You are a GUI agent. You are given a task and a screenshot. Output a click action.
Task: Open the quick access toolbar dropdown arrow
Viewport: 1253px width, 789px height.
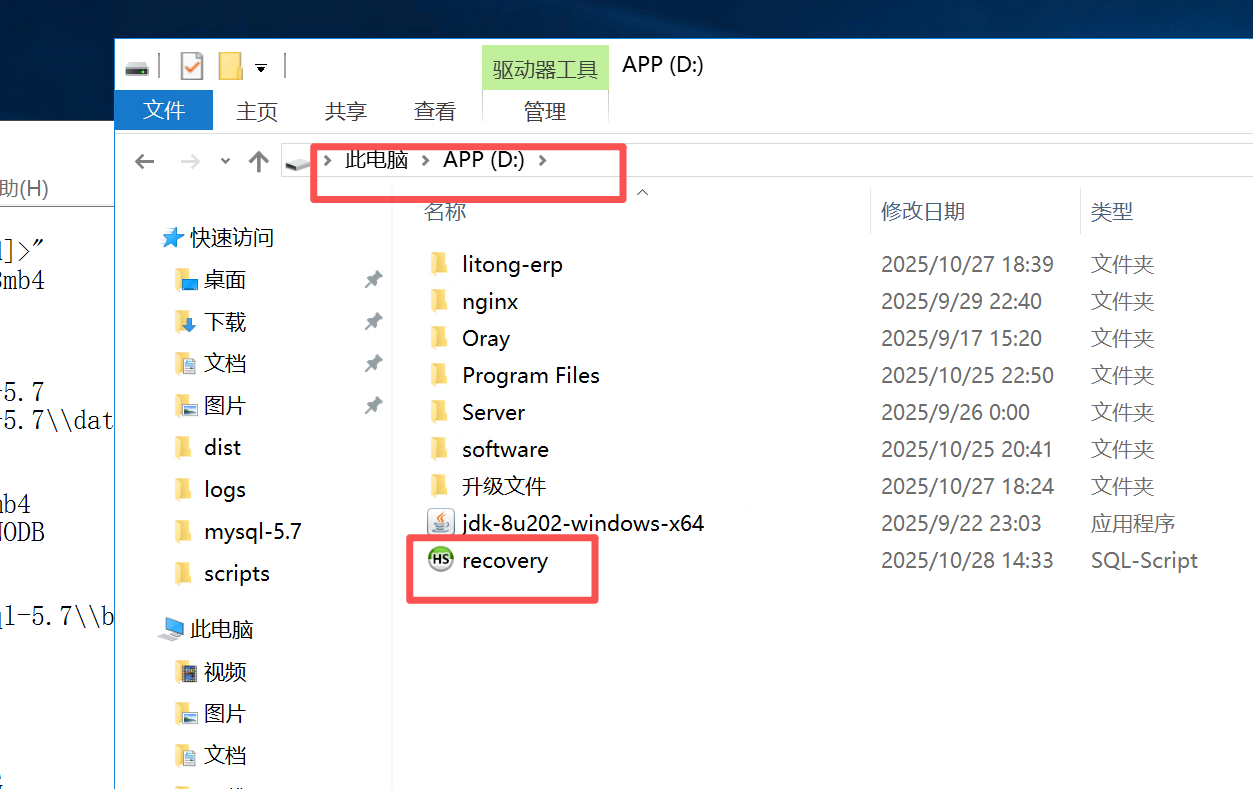(x=261, y=68)
